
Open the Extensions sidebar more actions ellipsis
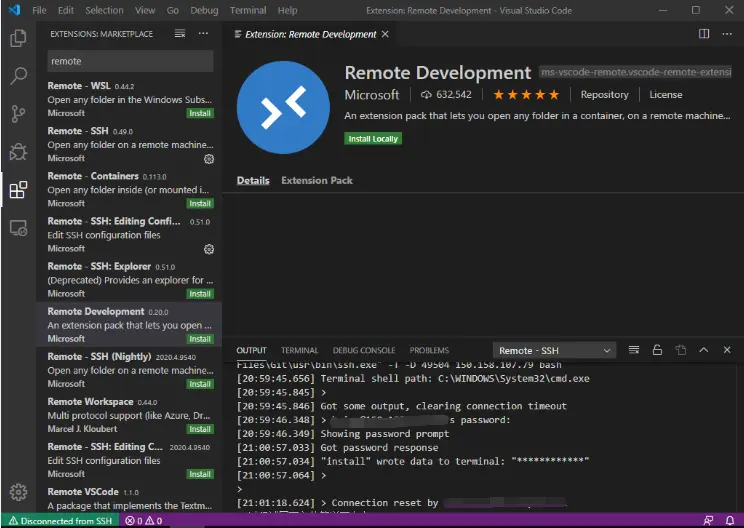coord(204,34)
